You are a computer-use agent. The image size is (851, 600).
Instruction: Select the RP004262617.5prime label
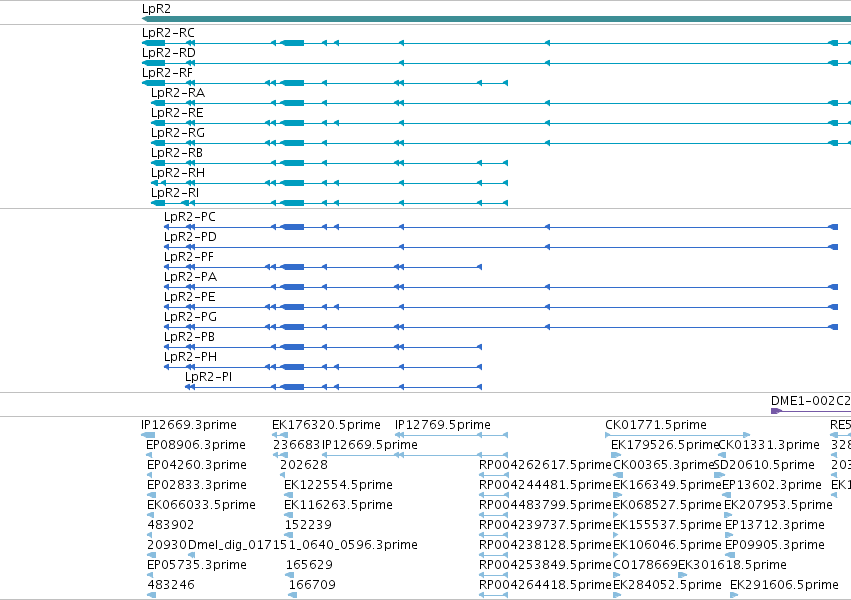(x=545, y=465)
